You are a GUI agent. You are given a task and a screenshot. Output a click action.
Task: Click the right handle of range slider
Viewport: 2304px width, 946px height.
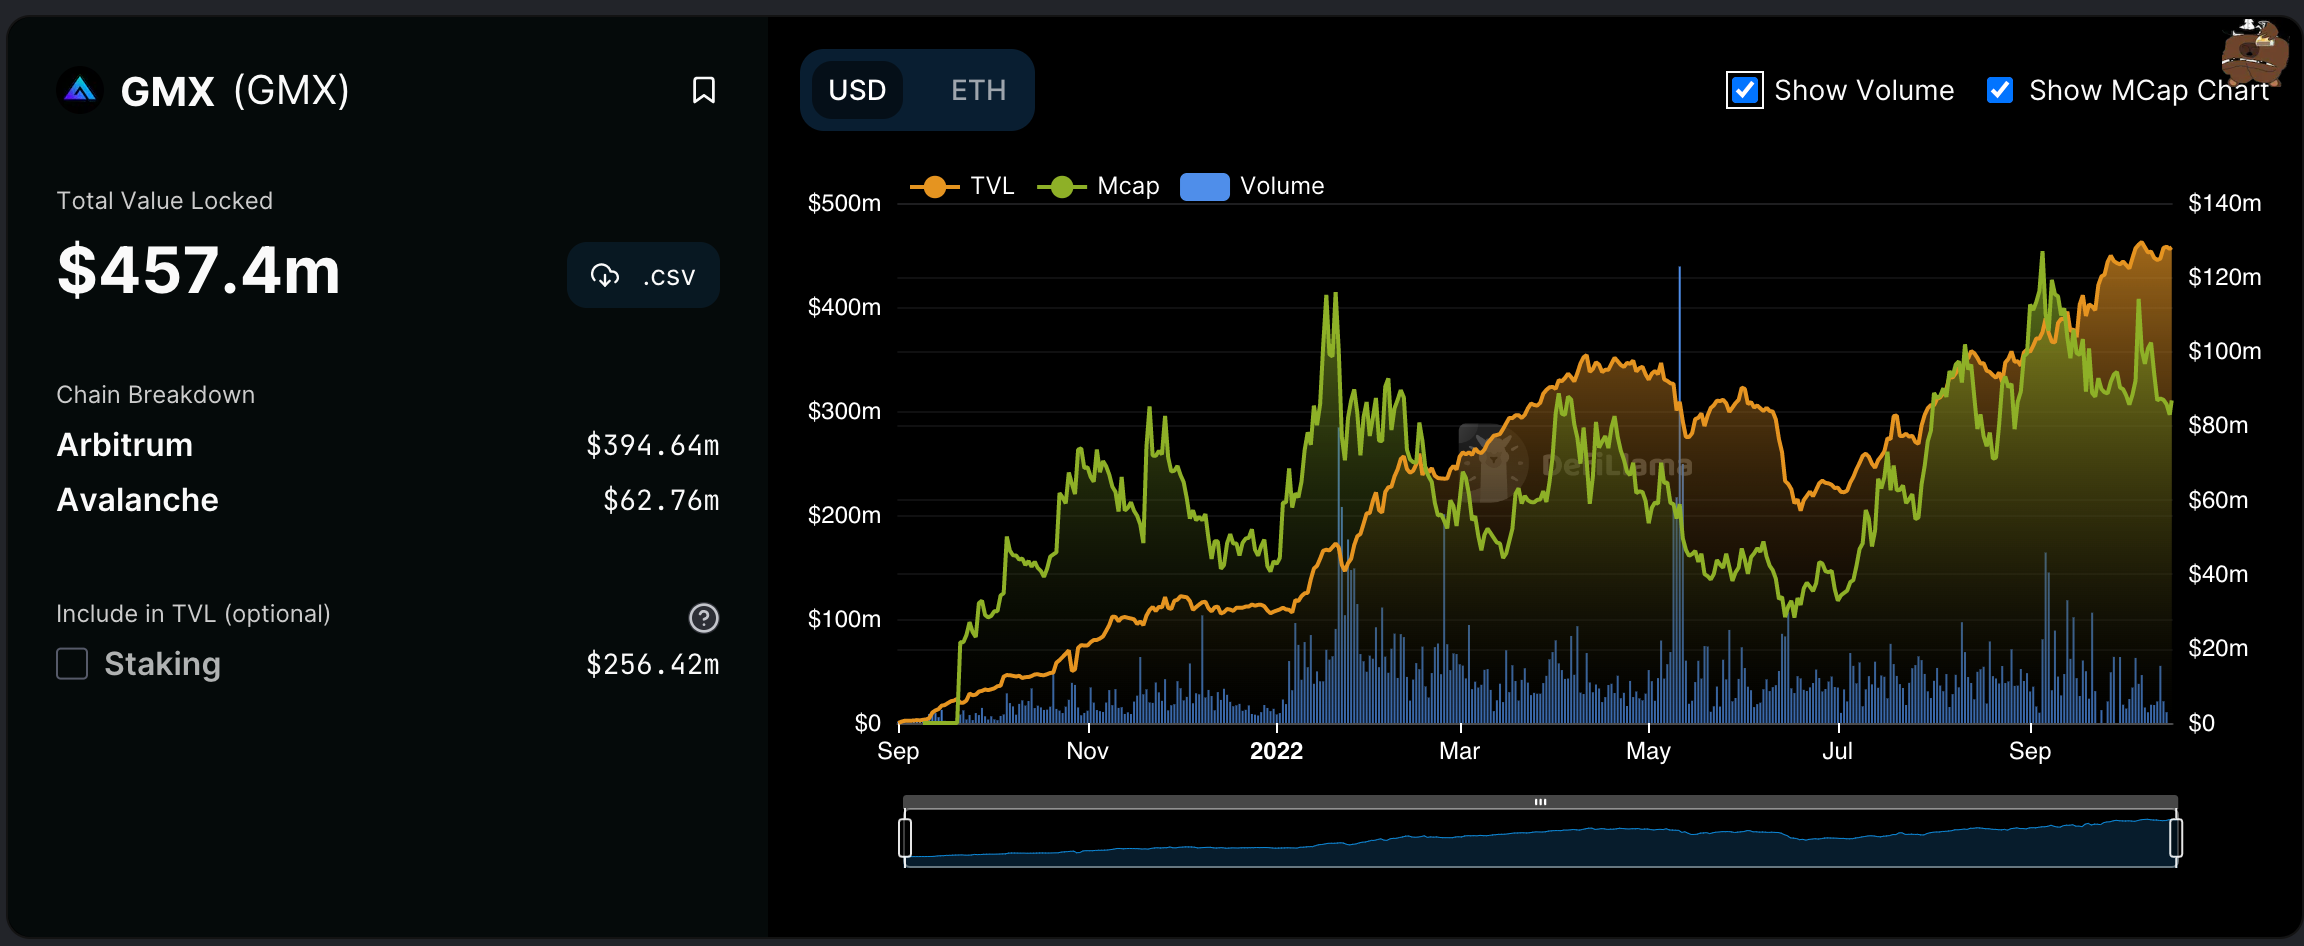coord(2176,838)
